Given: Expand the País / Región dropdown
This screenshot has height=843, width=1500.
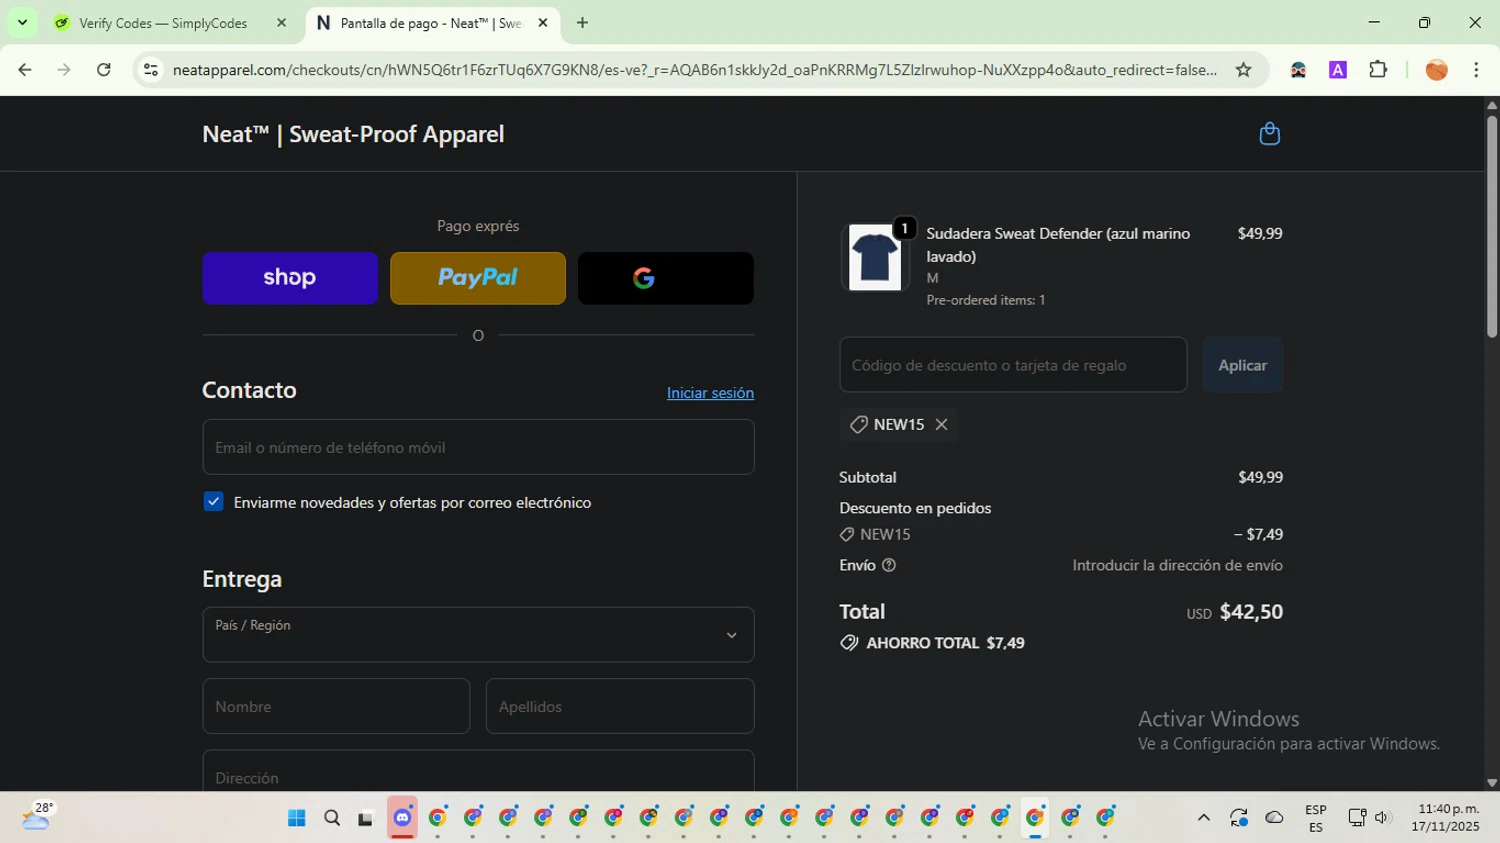Looking at the screenshot, I should point(478,634).
